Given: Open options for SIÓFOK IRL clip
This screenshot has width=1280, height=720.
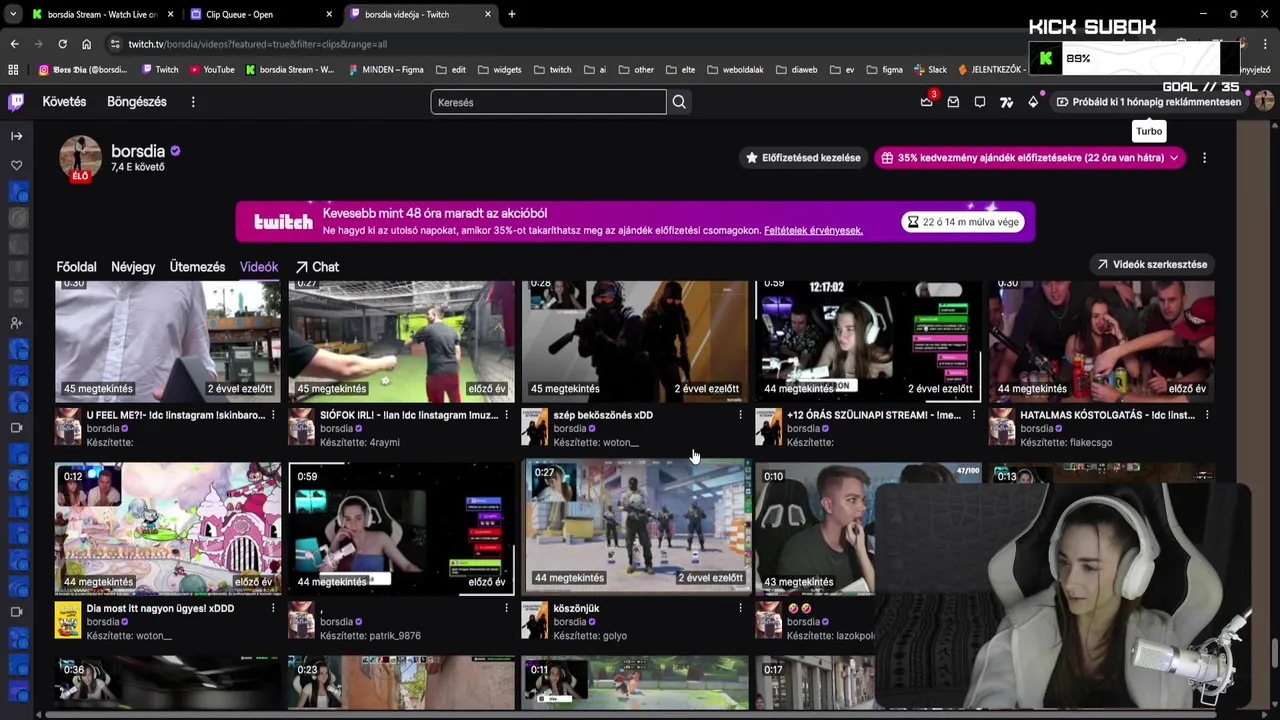Looking at the screenshot, I should 506,415.
